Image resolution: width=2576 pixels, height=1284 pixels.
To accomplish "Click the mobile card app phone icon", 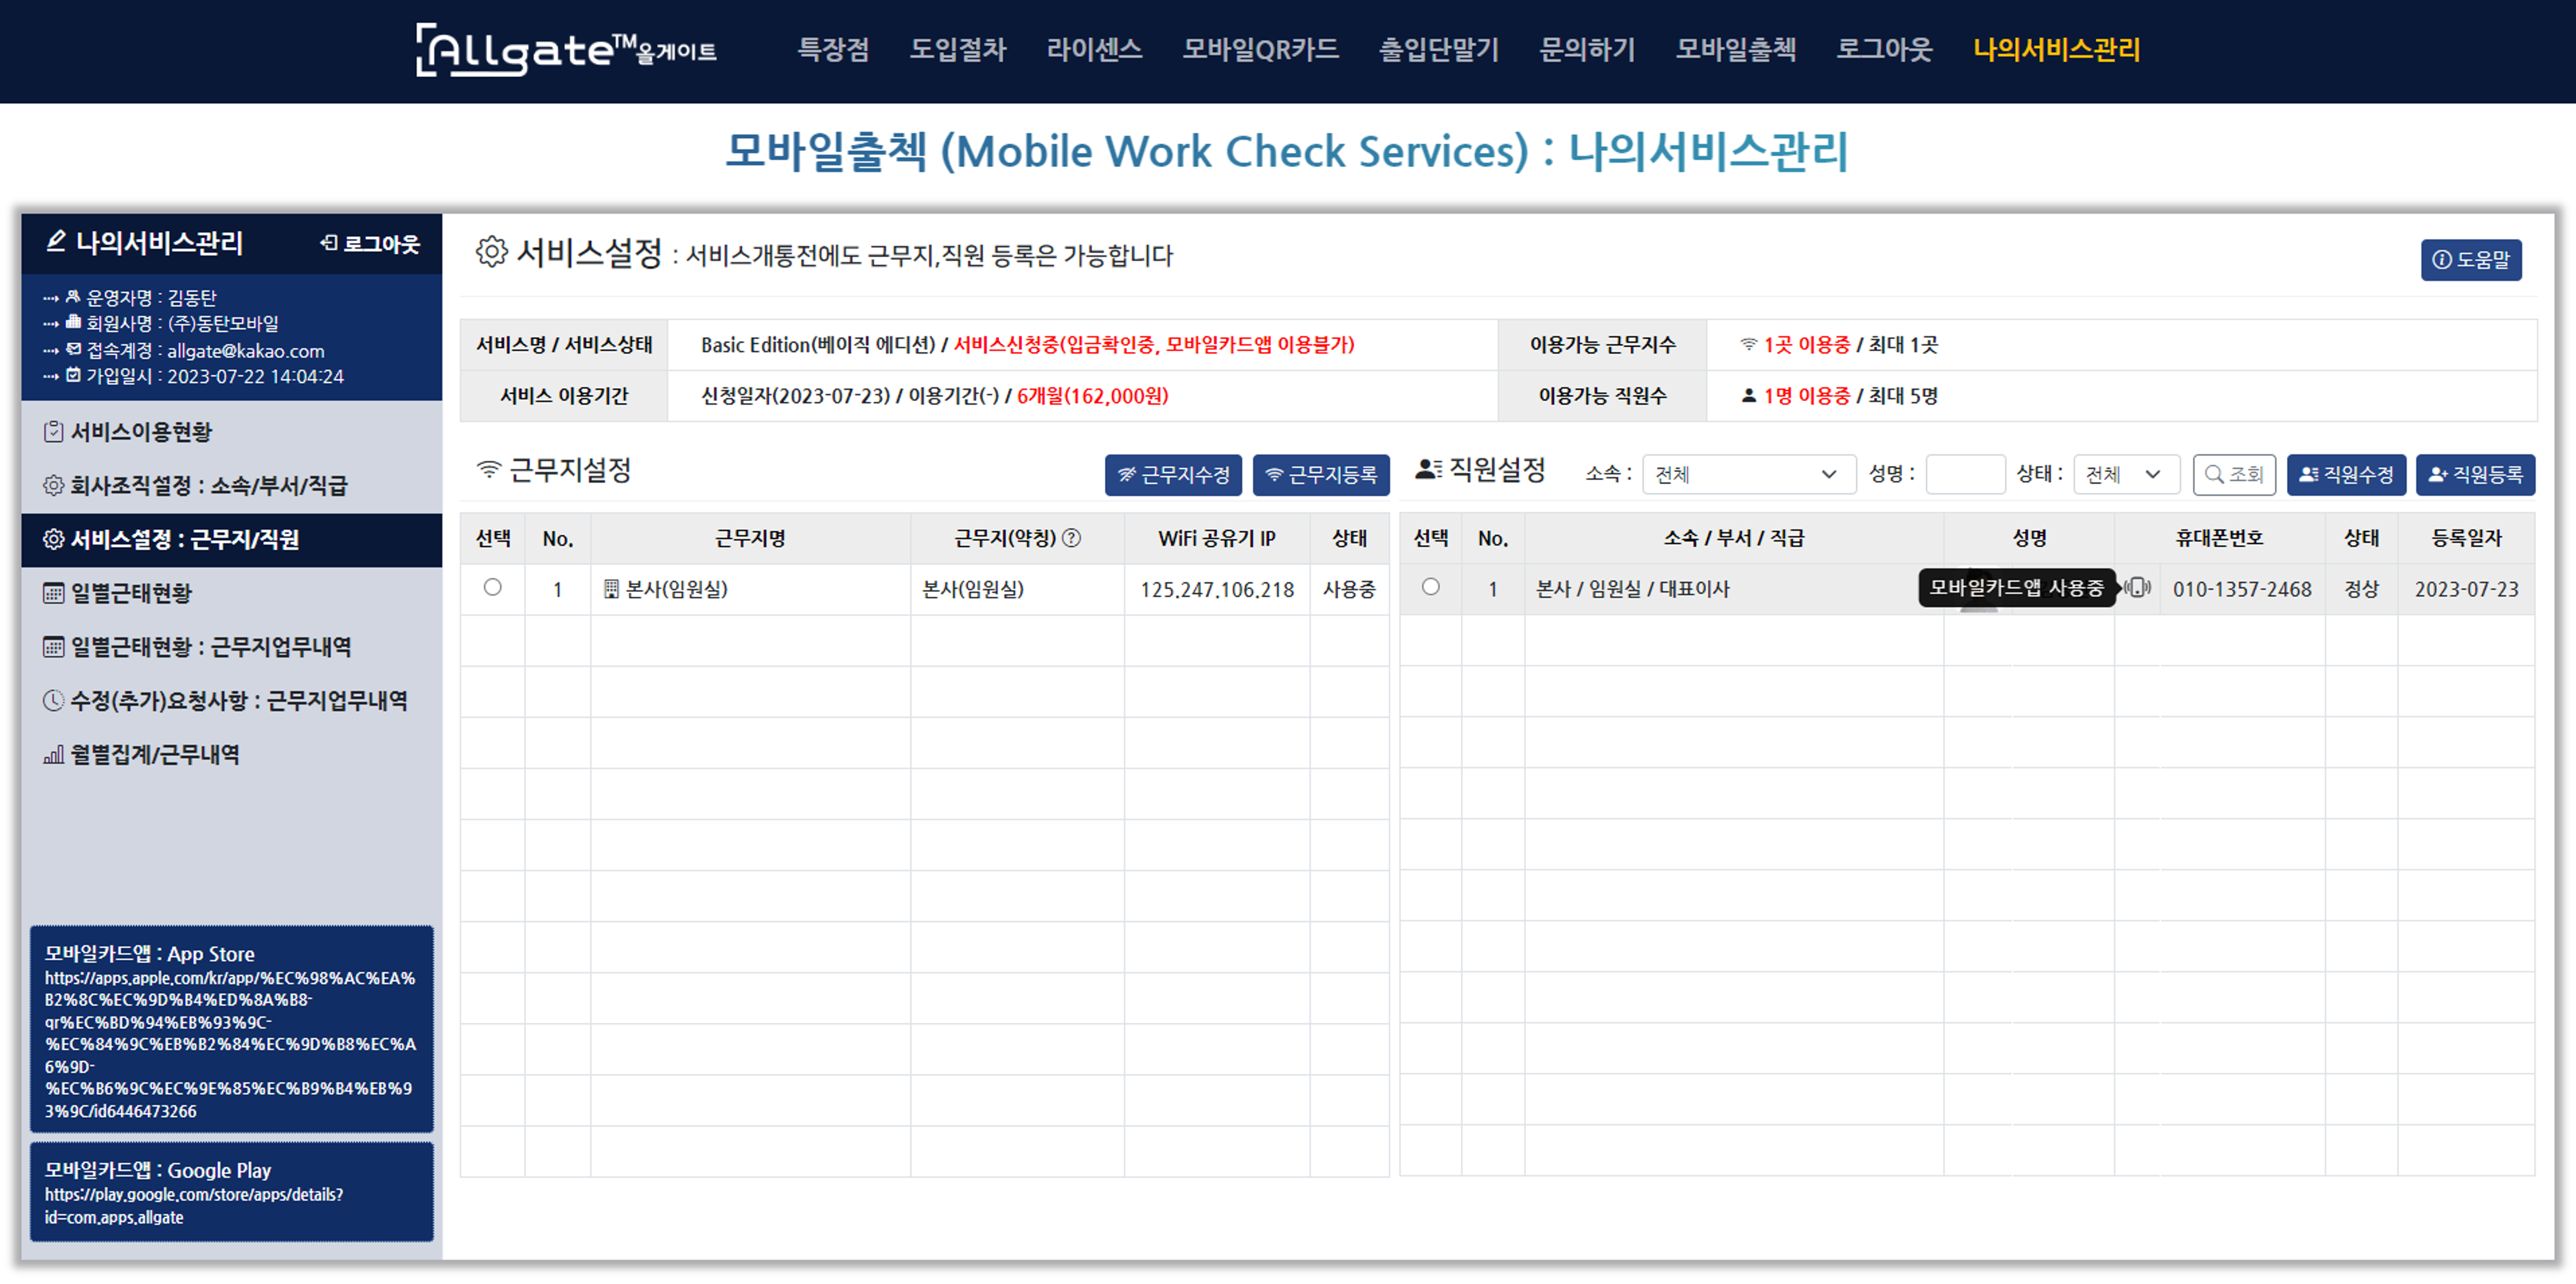I will coord(2137,588).
